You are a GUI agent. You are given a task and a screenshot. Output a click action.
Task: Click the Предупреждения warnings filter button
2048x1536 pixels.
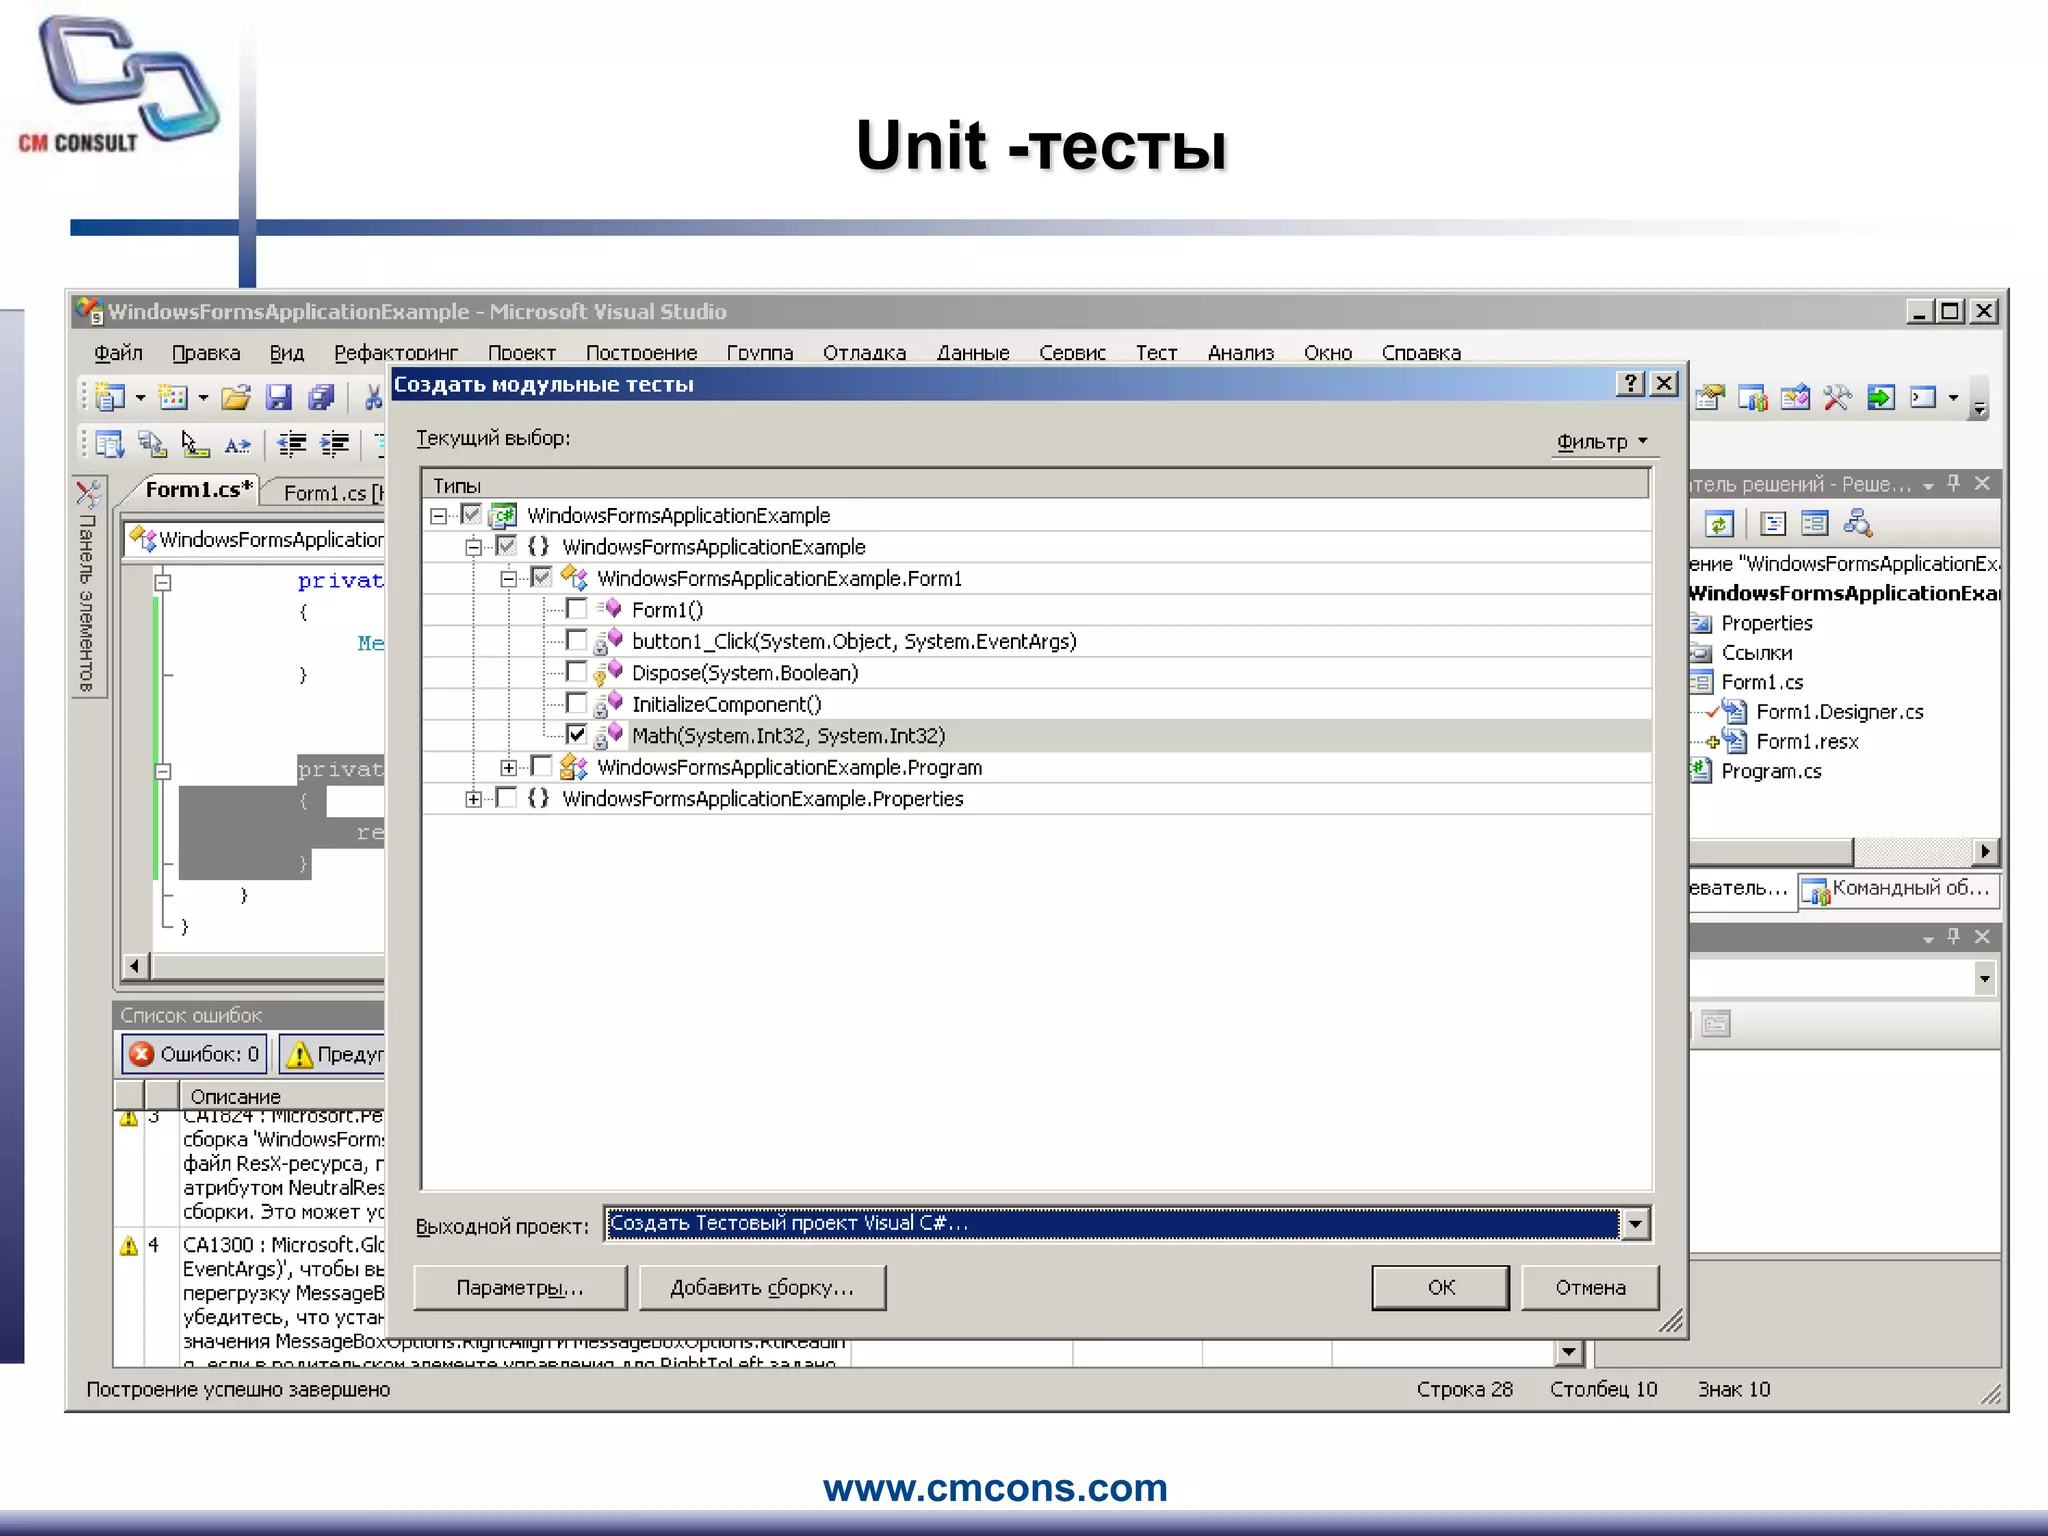[333, 1053]
